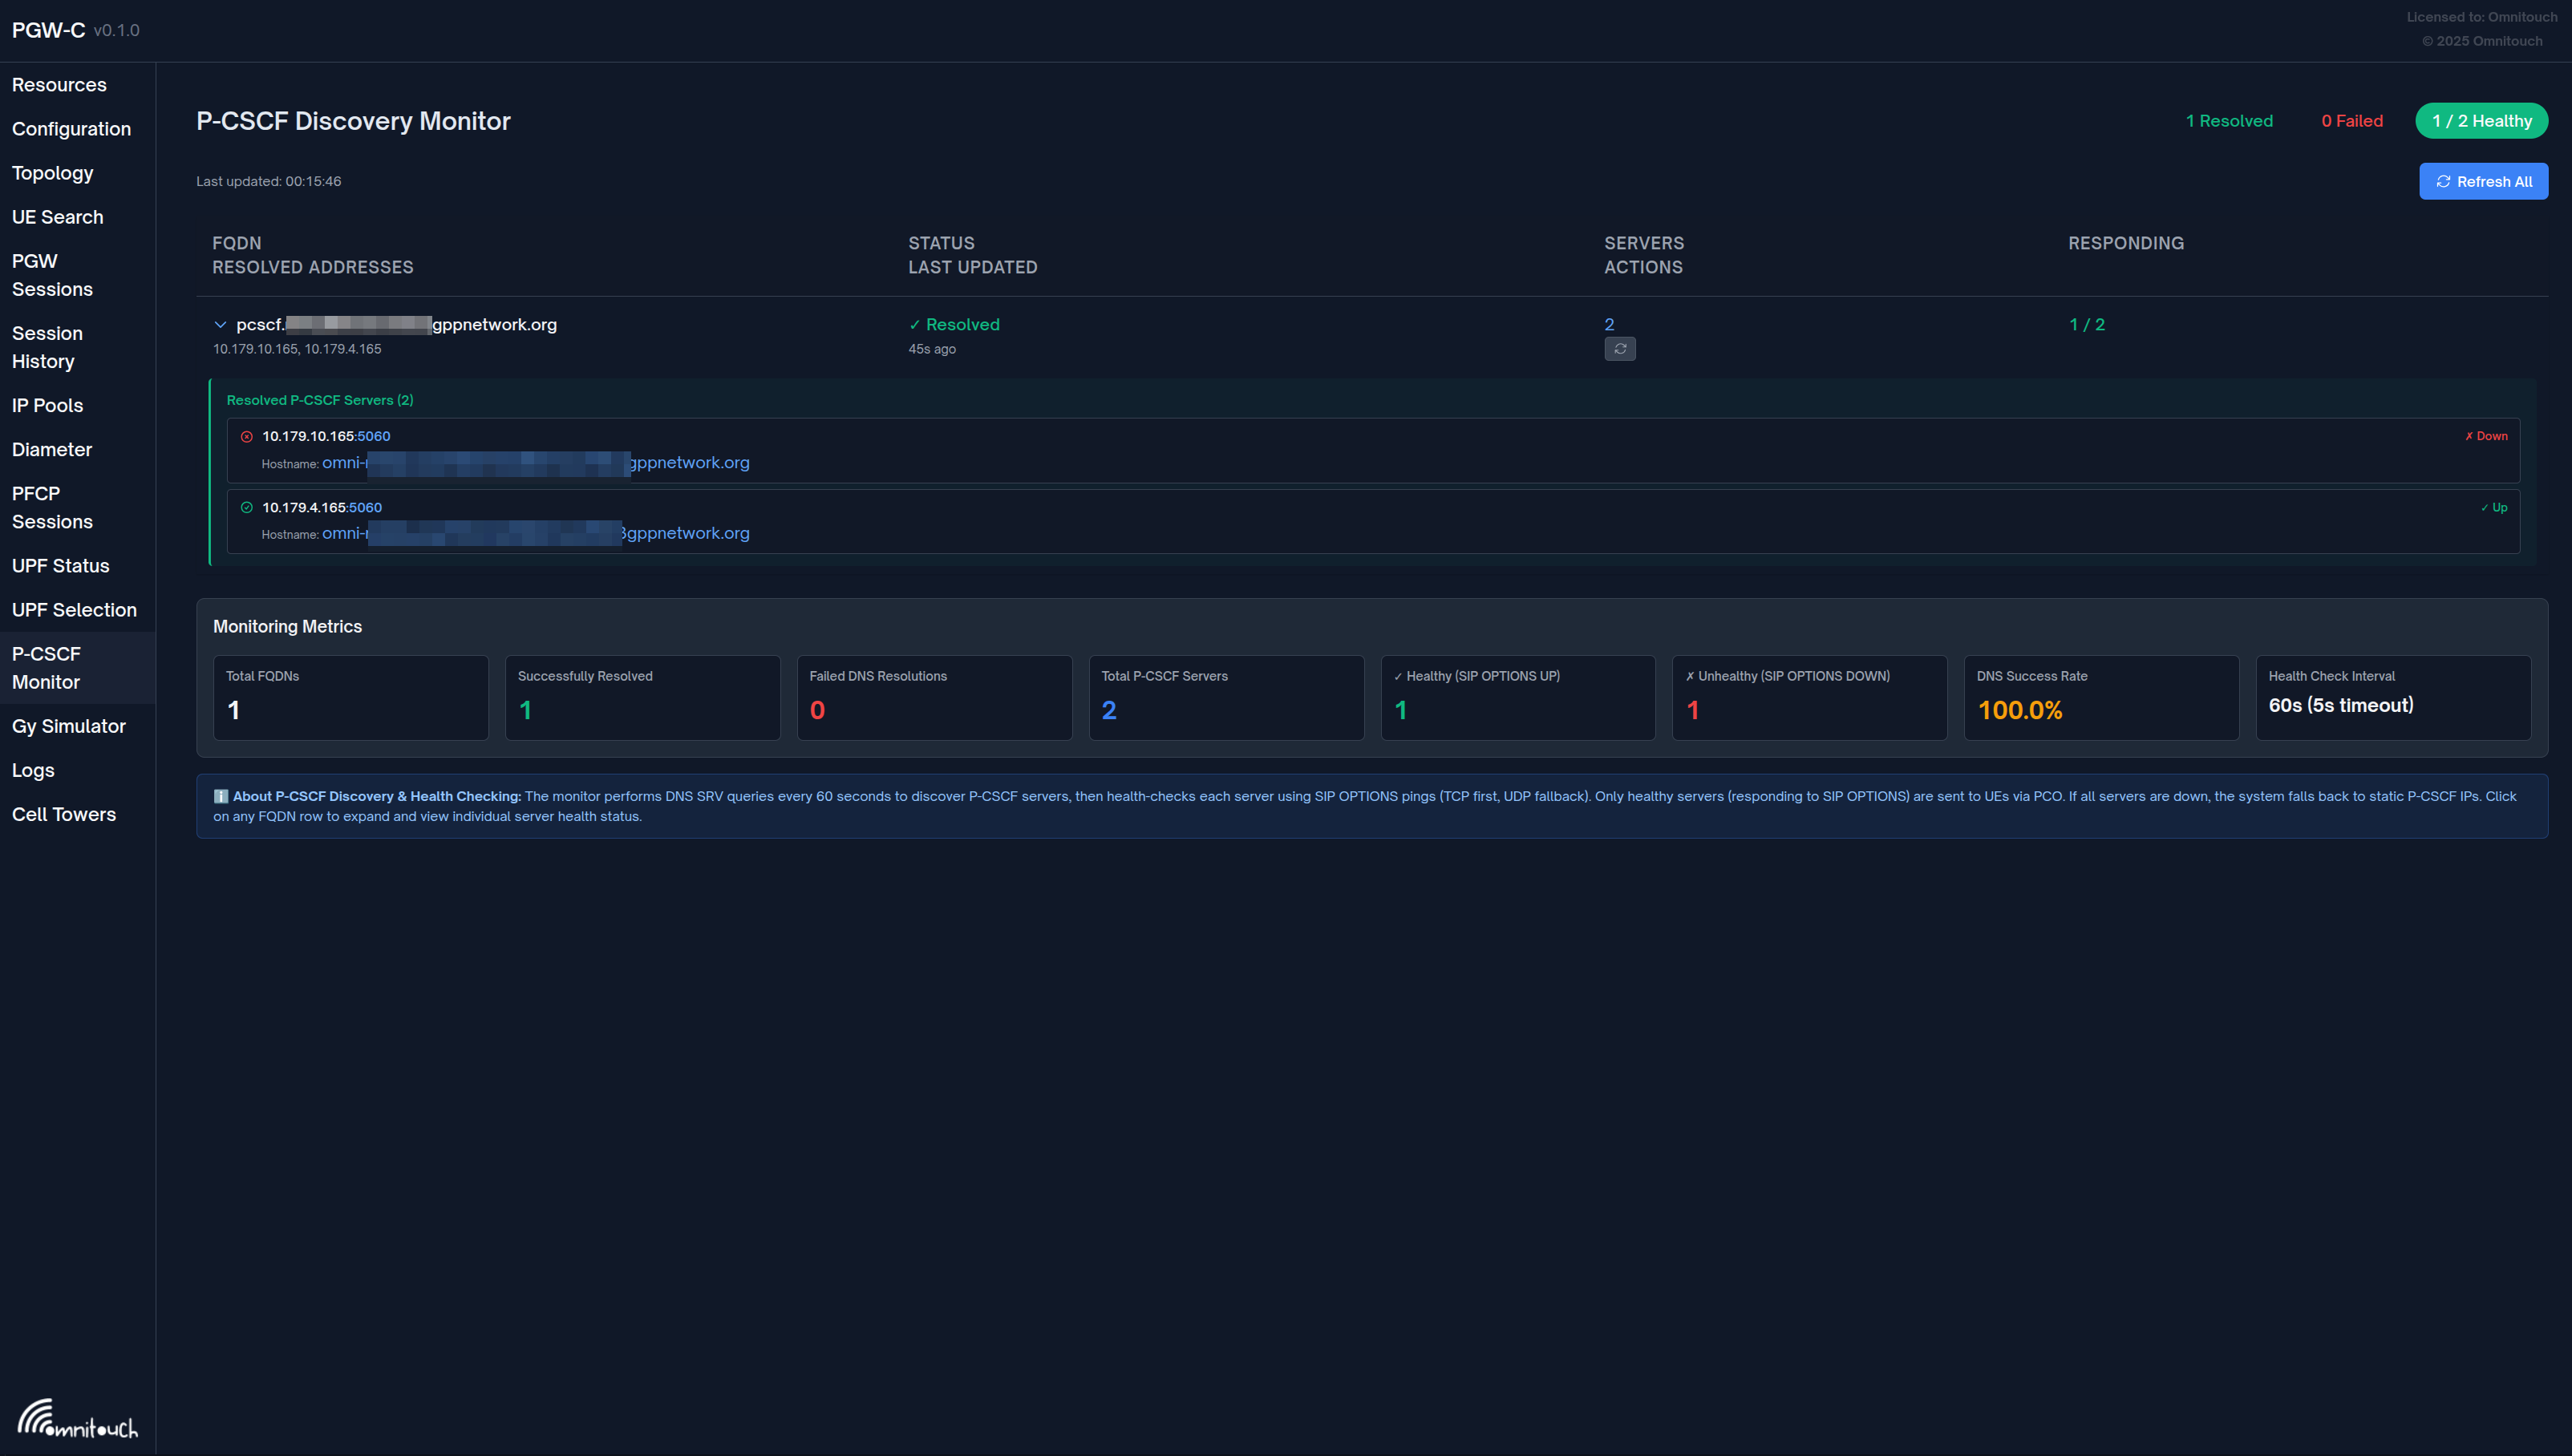Open the Gy Simulator page
The height and width of the screenshot is (1456, 2572).
click(68, 726)
